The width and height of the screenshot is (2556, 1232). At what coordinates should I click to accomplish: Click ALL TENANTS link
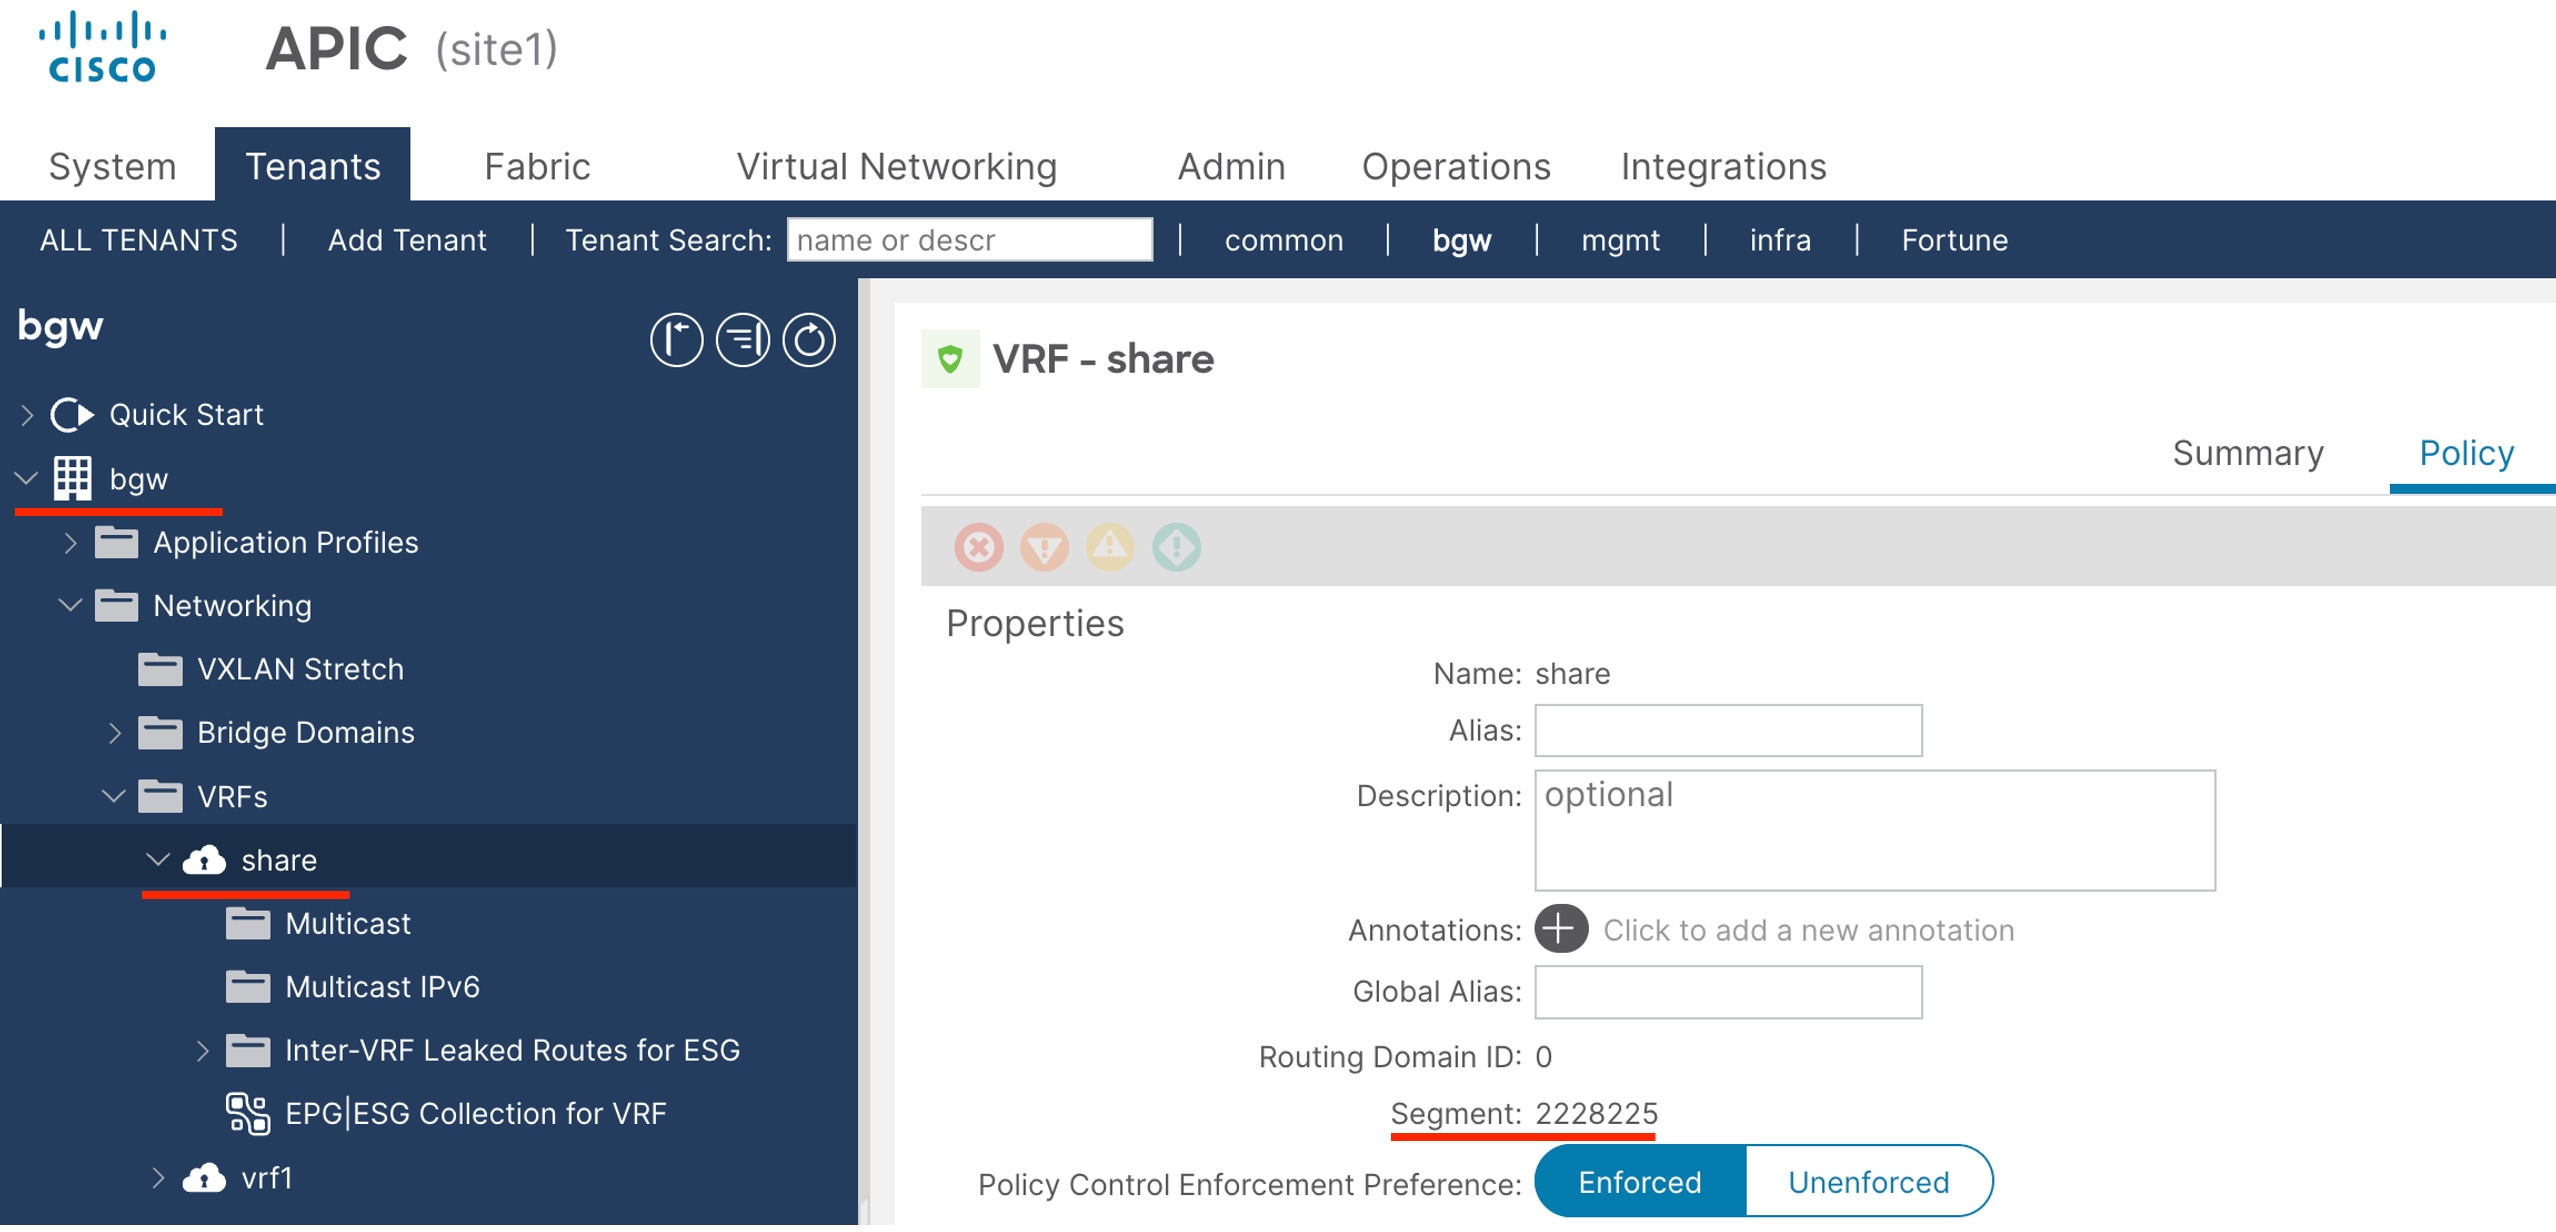[x=139, y=240]
